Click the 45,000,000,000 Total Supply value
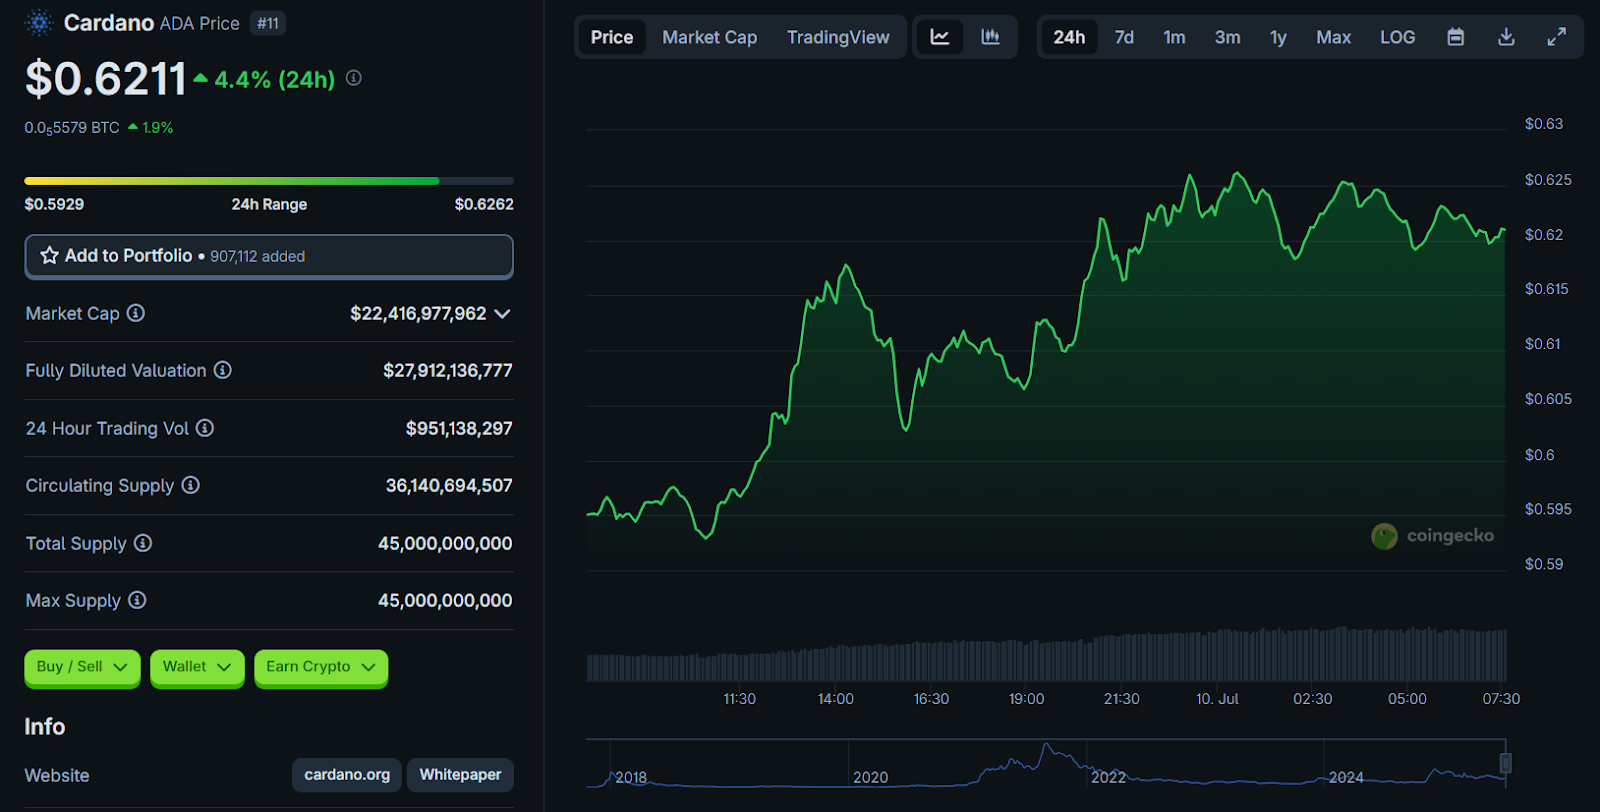The height and width of the screenshot is (812, 1600). coord(445,544)
